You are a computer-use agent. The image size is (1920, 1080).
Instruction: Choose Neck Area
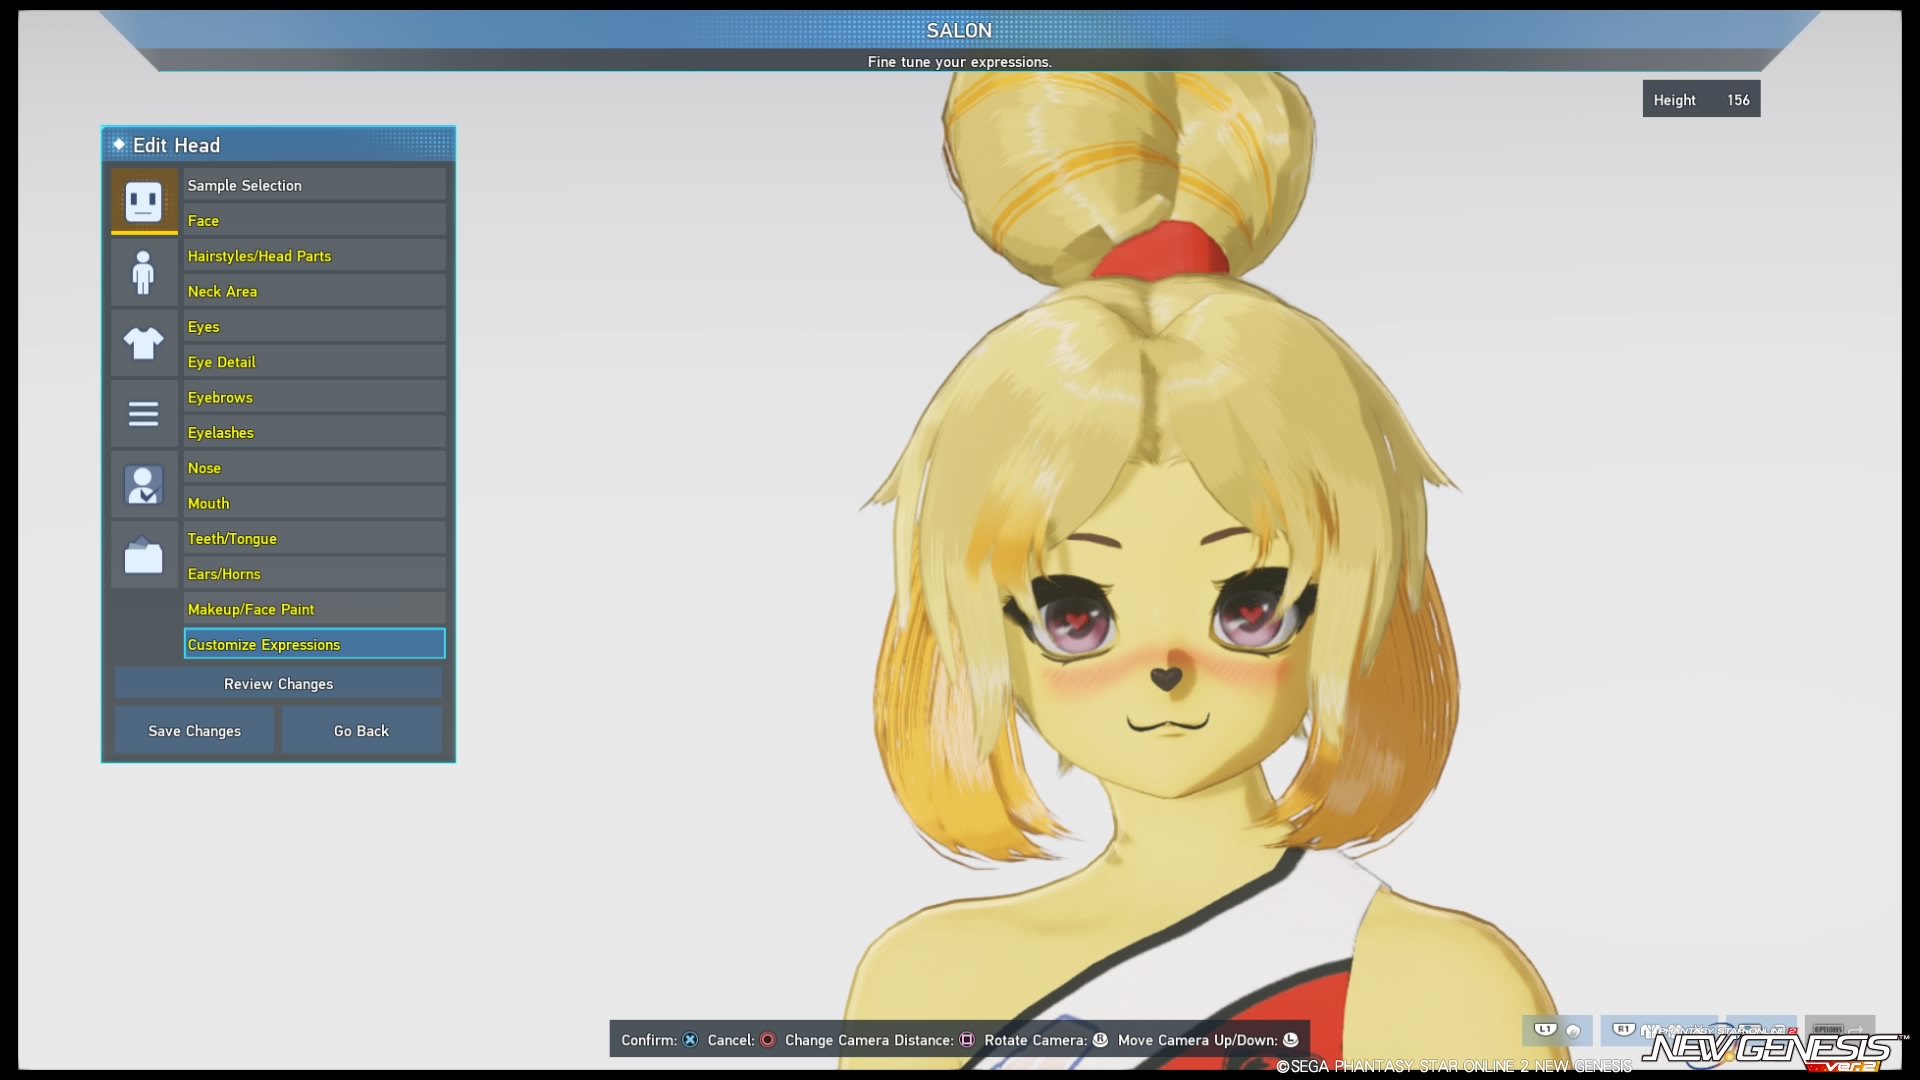[x=314, y=291]
